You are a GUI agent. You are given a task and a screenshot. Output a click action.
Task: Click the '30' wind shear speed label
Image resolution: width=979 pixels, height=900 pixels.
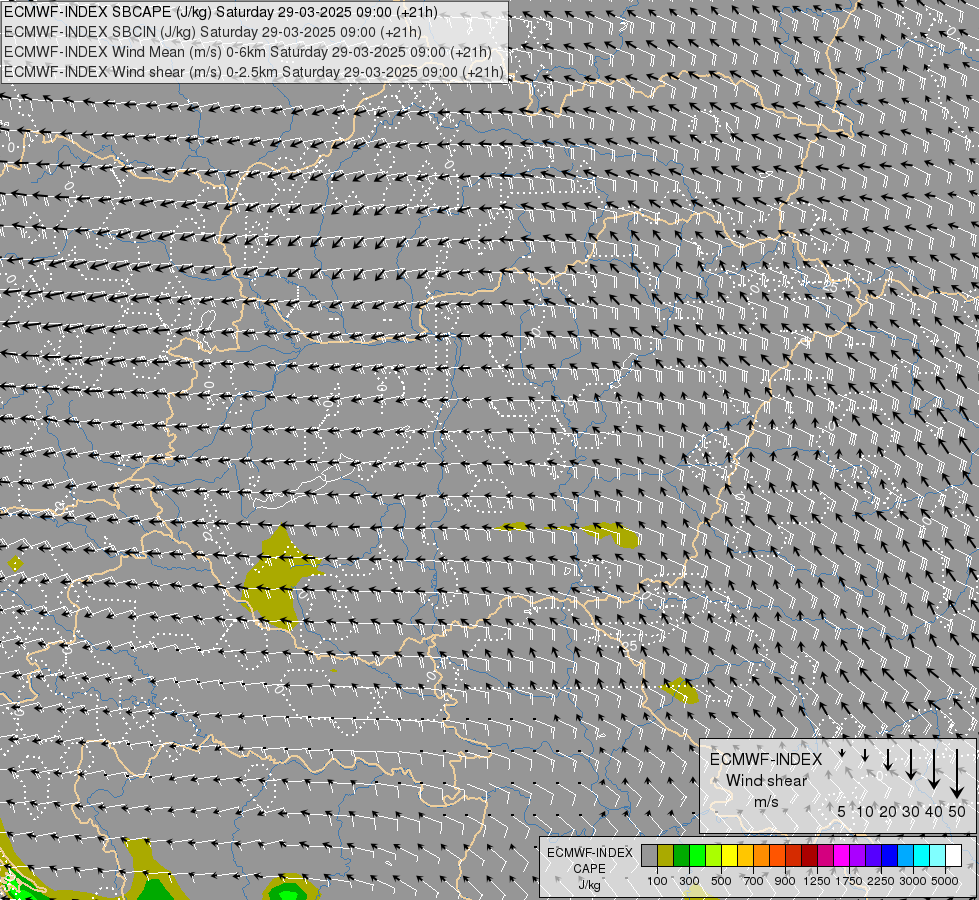coord(911,812)
